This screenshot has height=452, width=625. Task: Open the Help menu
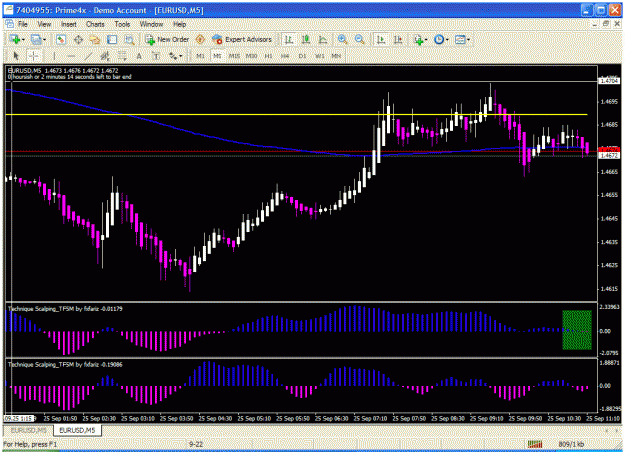click(x=180, y=24)
